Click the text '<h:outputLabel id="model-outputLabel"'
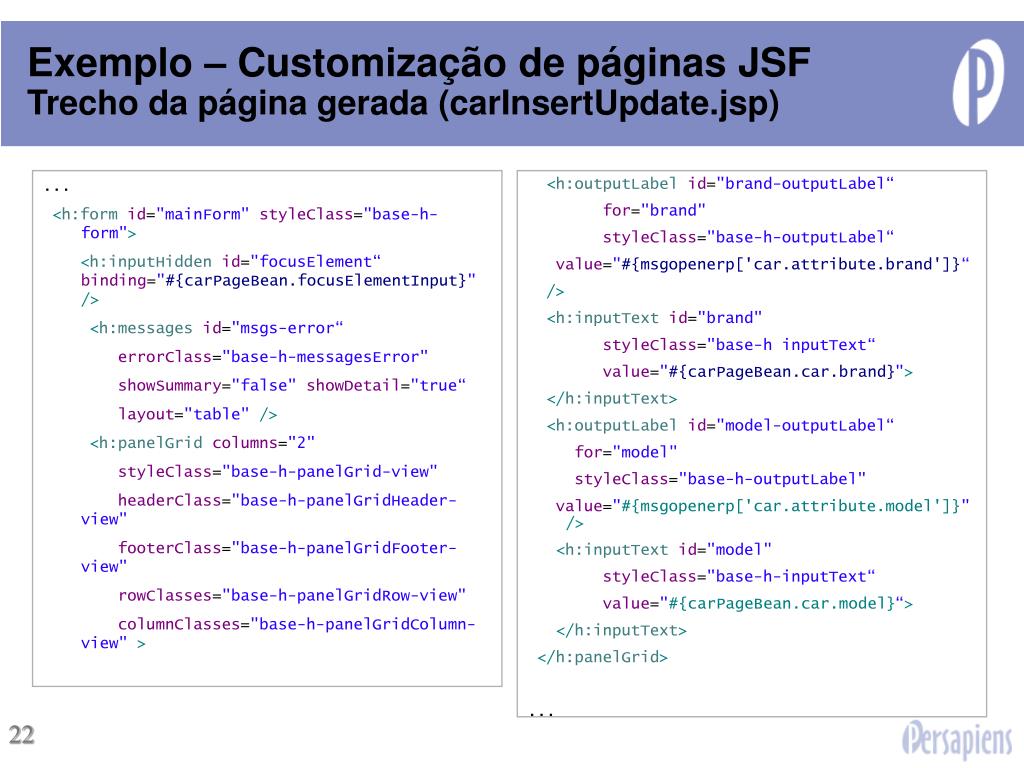The height and width of the screenshot is (768, 1024). click(720, 426)
